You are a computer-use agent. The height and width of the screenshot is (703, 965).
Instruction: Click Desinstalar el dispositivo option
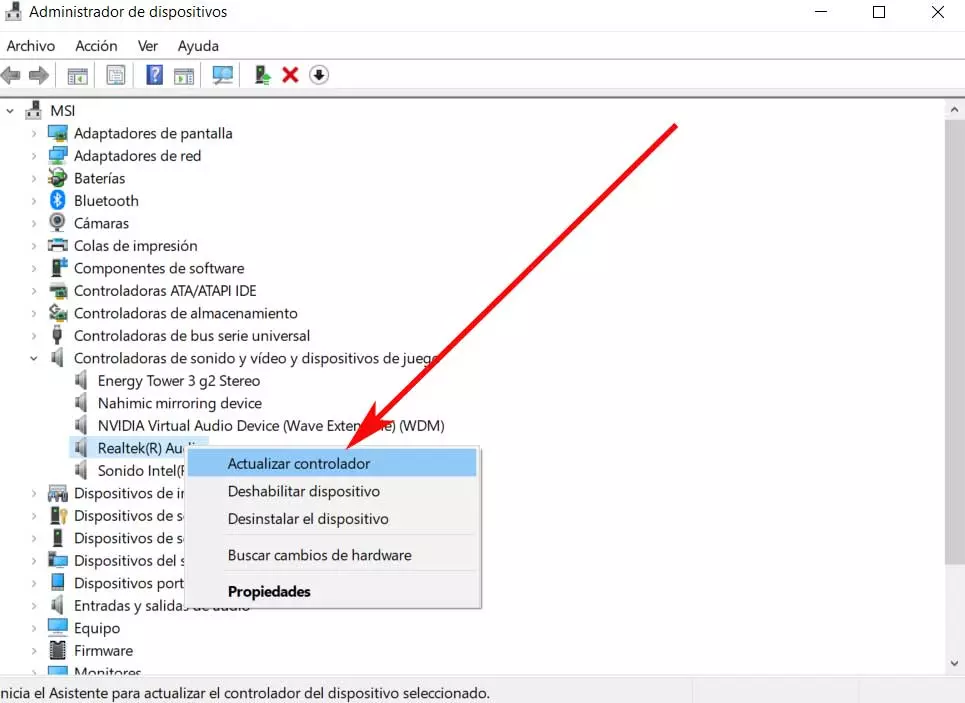click(307, 519)
